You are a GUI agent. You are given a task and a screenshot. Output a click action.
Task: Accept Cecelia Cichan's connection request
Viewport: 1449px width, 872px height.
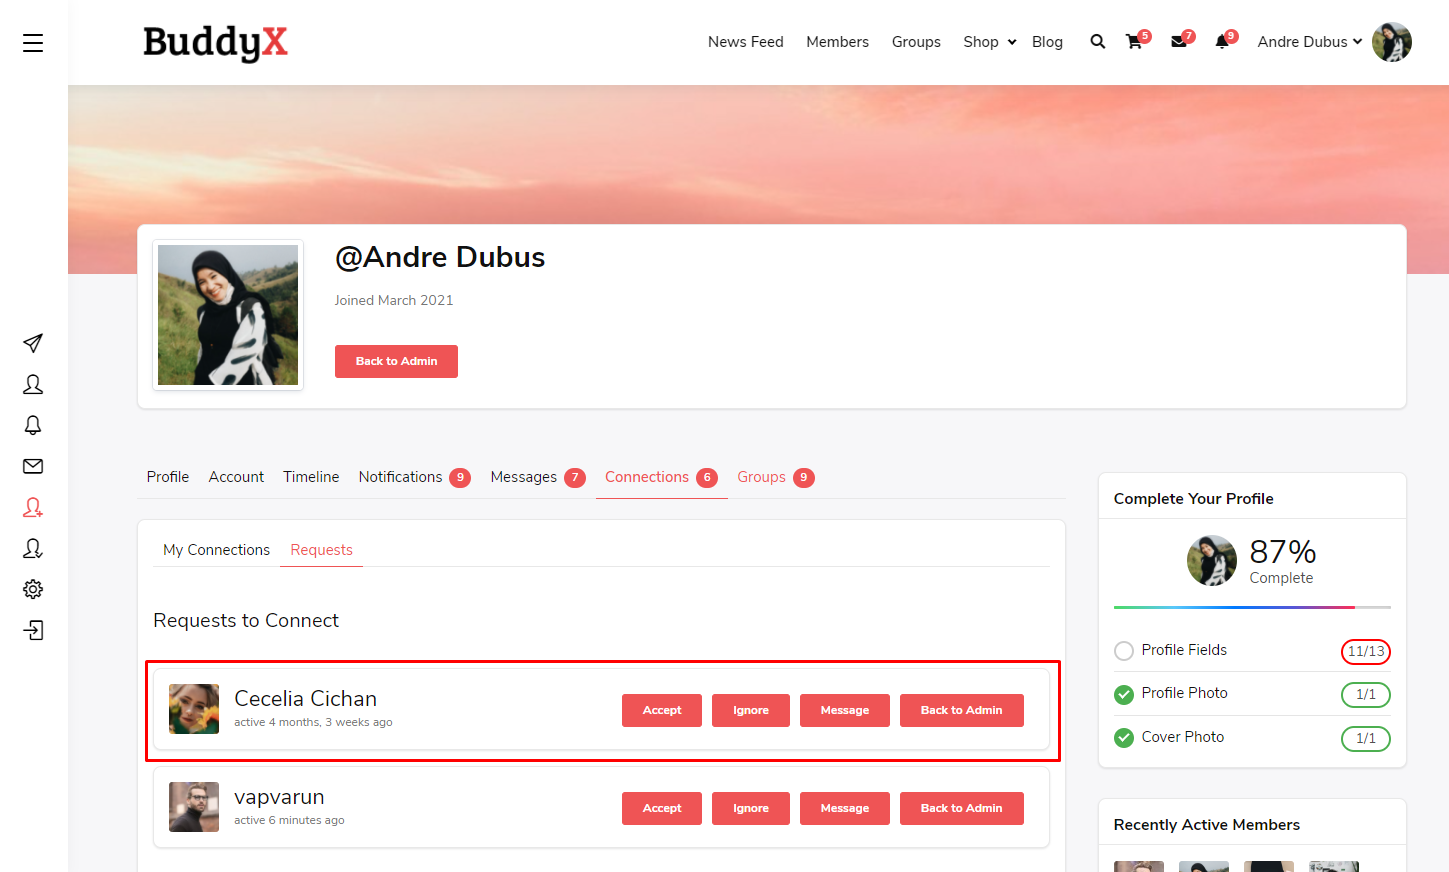(x=661, y=710)
